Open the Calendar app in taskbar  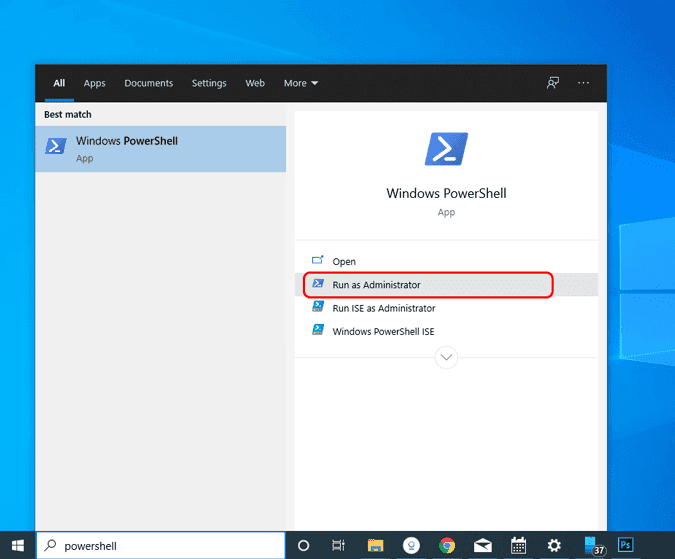tap(518, 546)
